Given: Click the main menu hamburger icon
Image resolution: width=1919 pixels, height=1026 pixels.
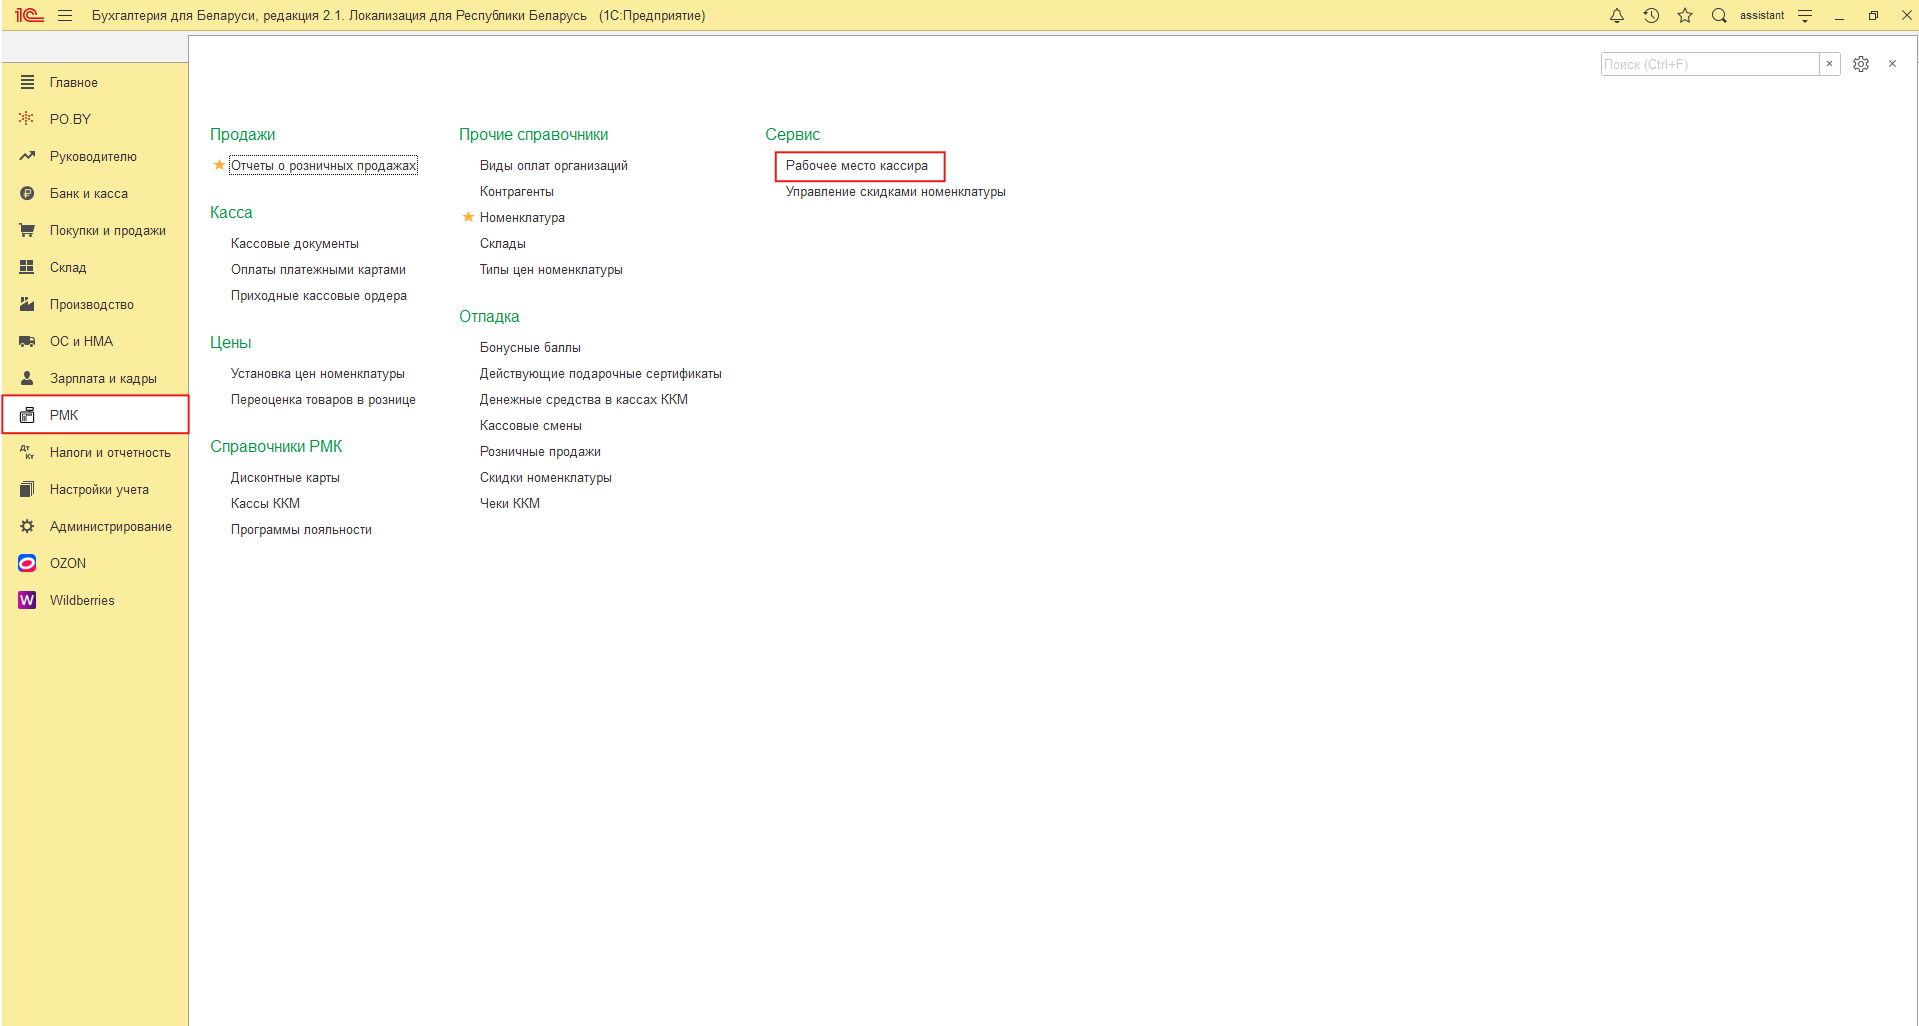Looking at the screenshot, I should [x=65, y=15].
